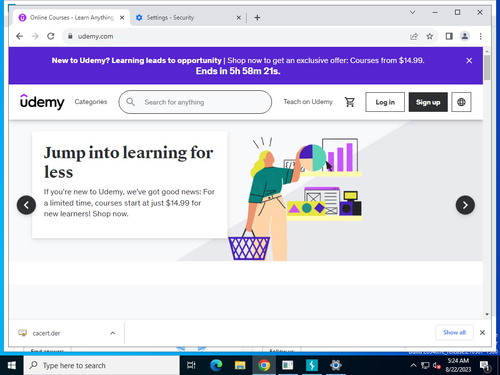Open Task View on the taskbar
The width and height of the screenshot is (500, 375).
191,365
